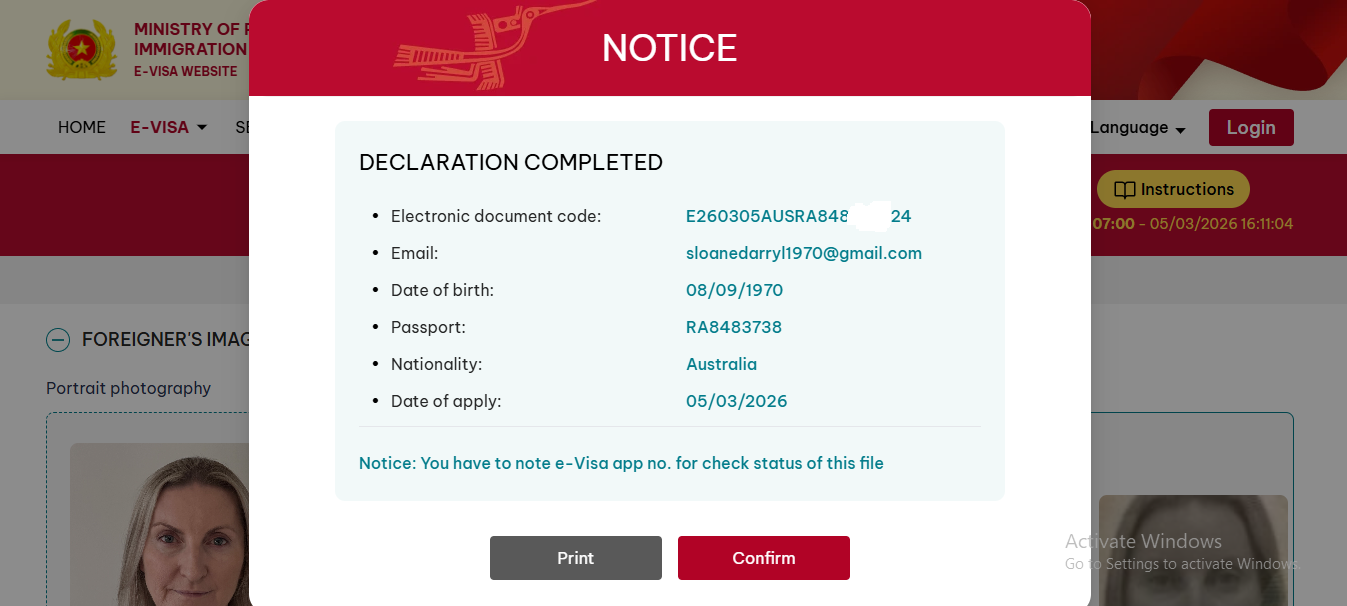Click the blurred image thumbnail on right

(x=1192, y=550)
